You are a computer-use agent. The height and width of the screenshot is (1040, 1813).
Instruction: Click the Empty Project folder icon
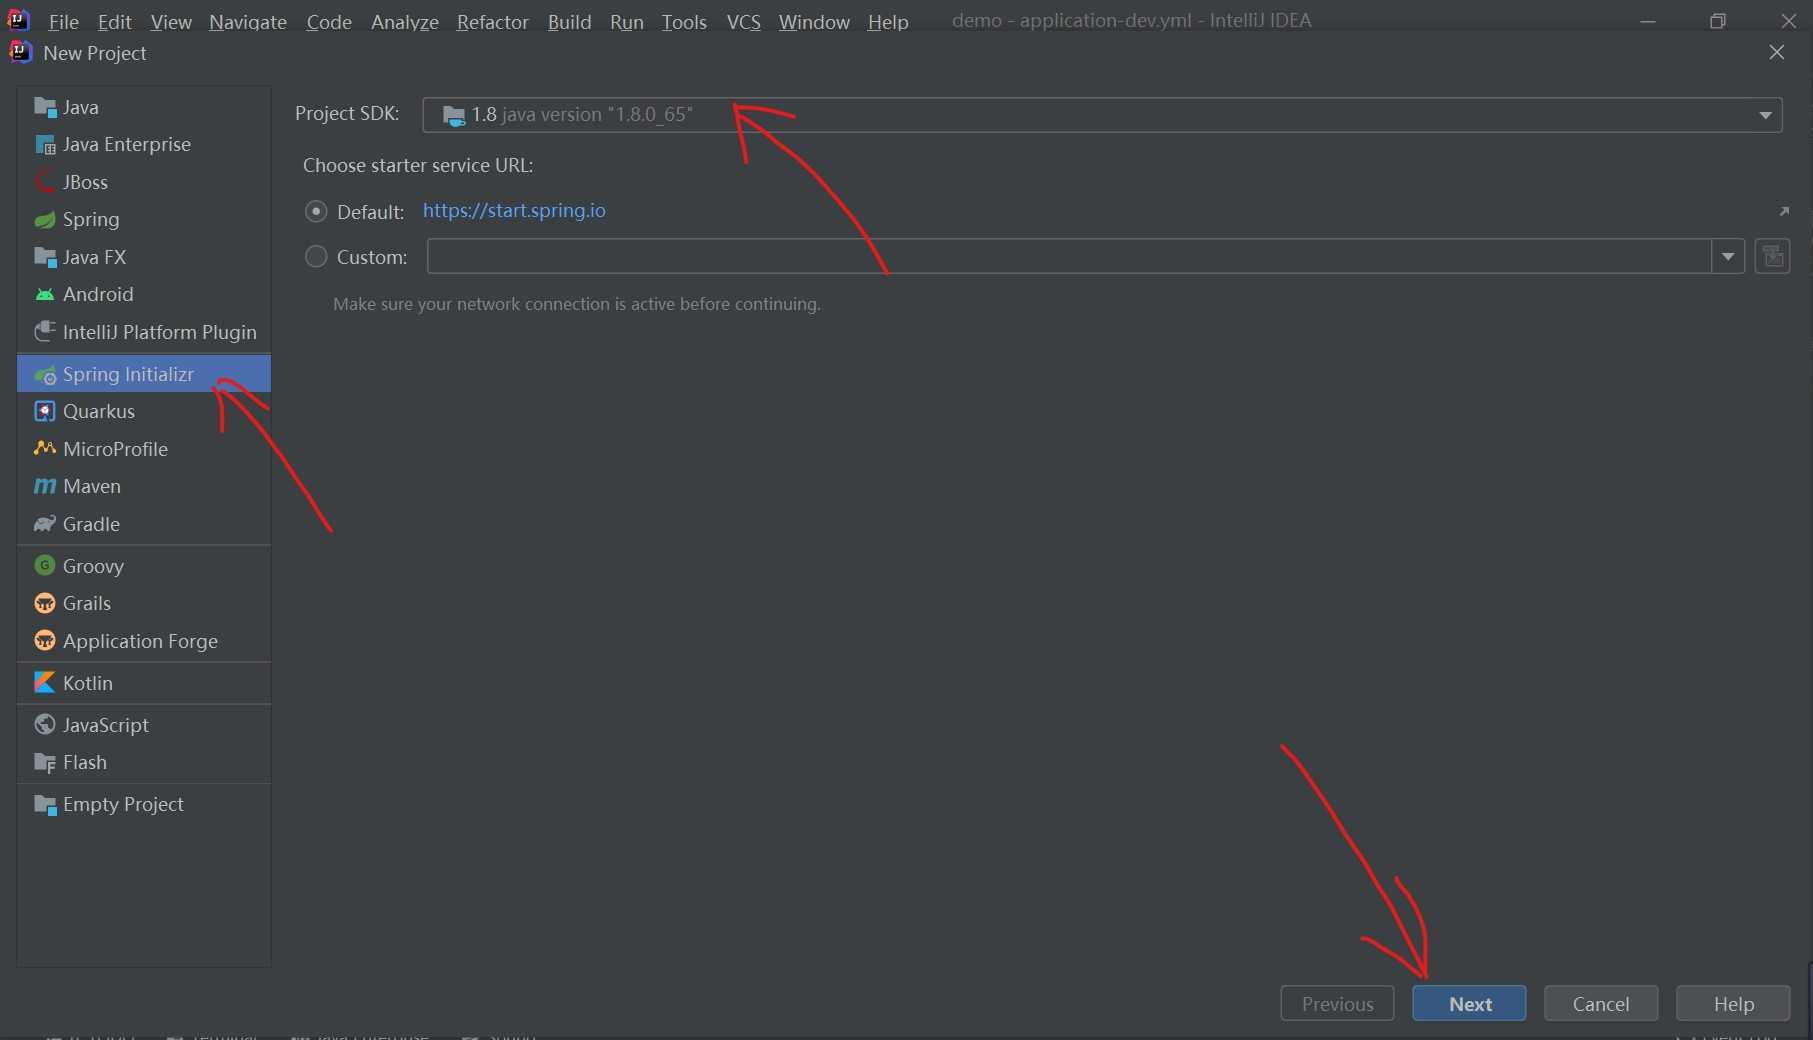click(x=45, y=804)
